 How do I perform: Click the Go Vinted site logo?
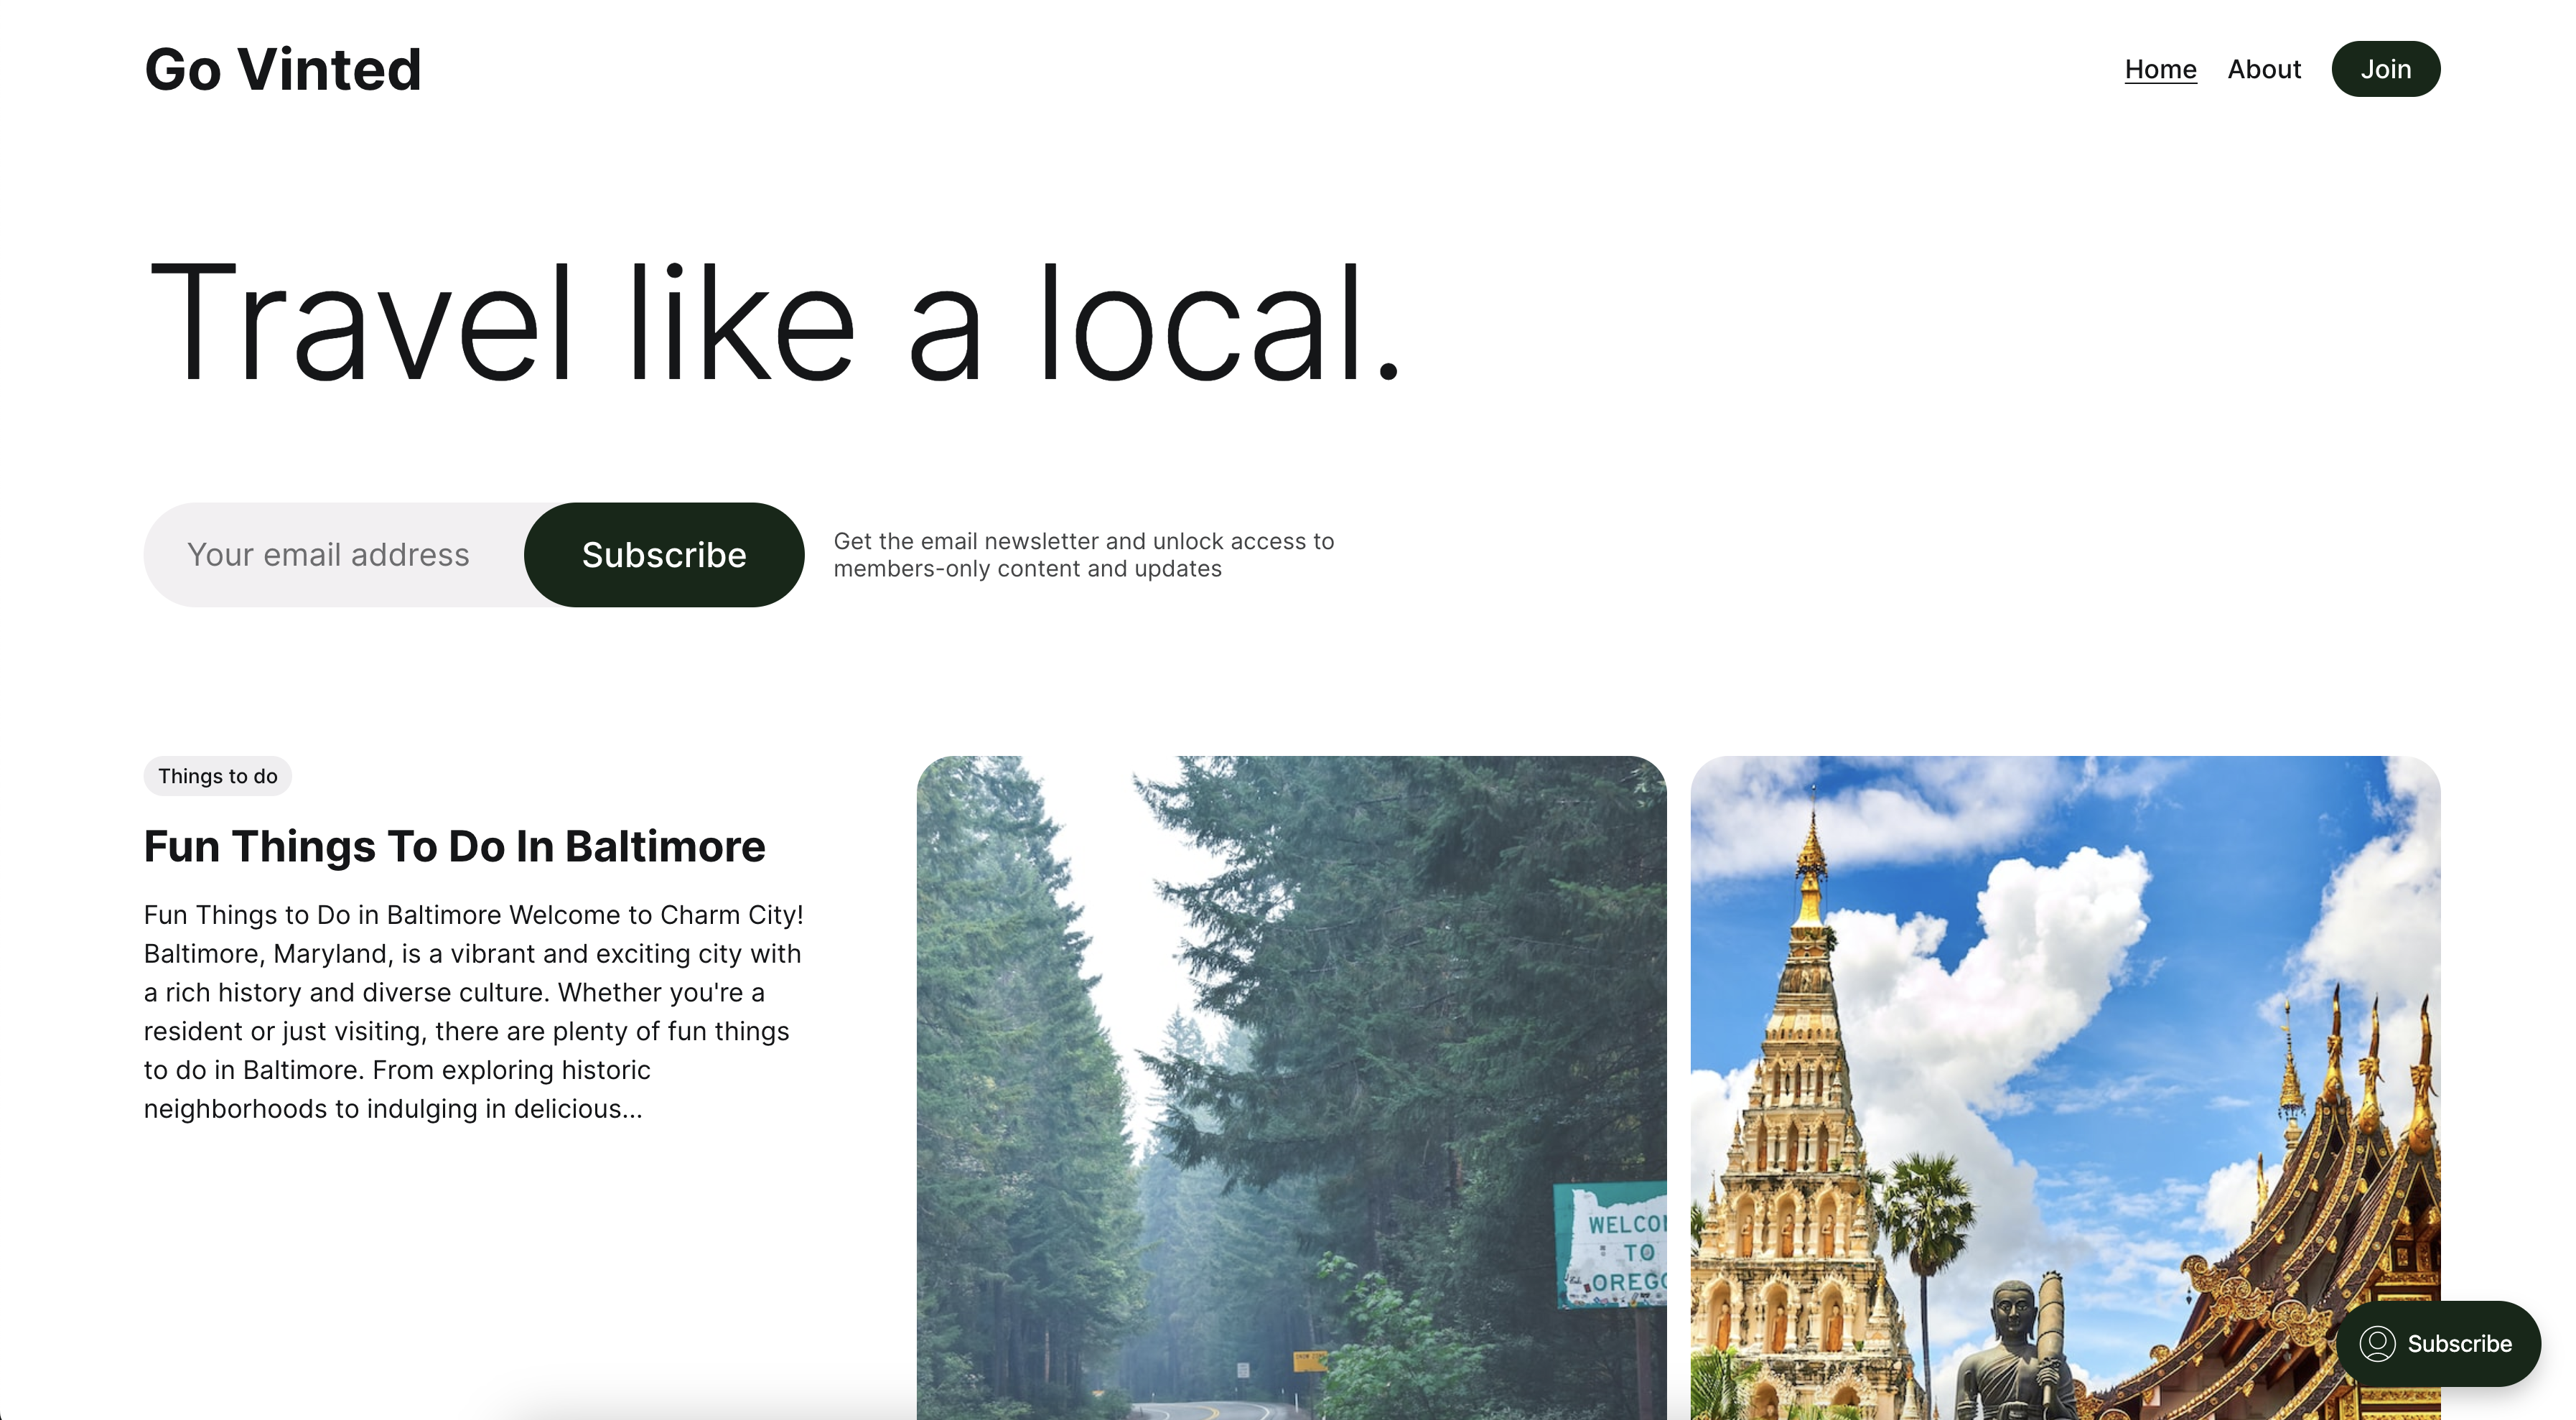(283, 69)
